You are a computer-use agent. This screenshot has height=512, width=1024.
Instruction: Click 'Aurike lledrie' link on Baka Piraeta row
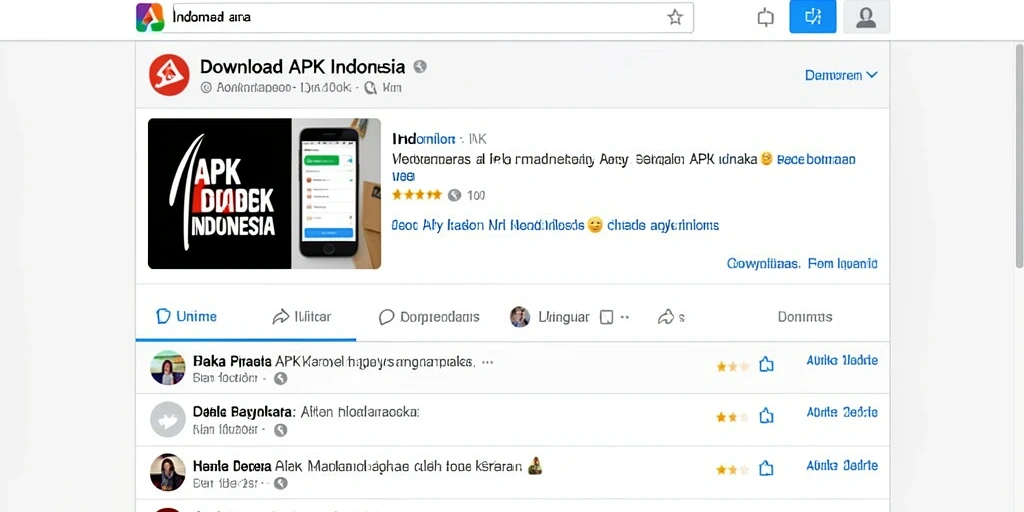842,360
